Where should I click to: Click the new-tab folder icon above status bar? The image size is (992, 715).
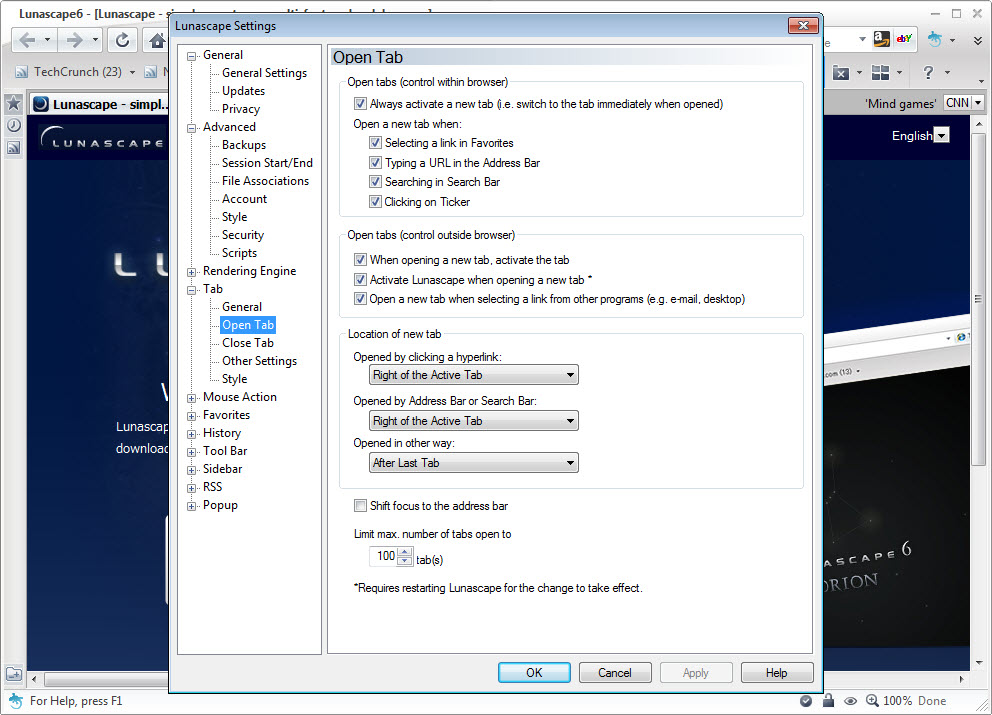click(x=13, y=674)
